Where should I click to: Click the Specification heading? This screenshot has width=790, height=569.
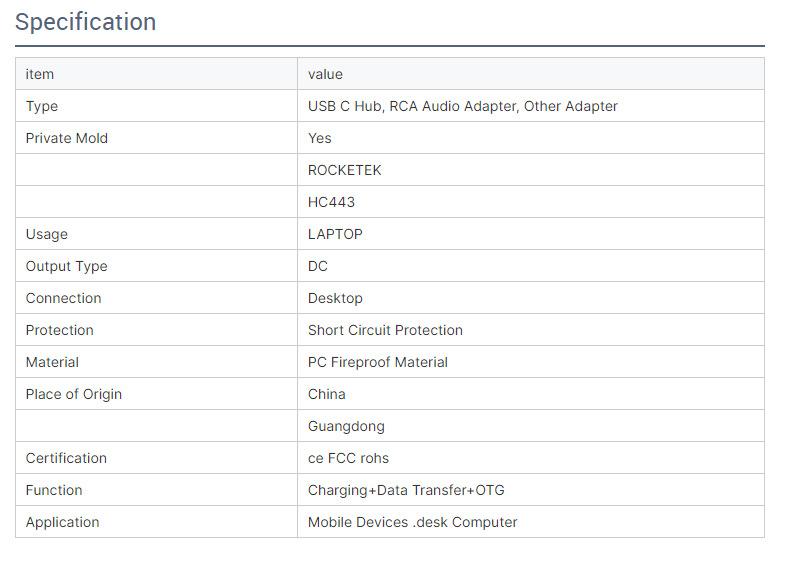(x=86, y=22)
